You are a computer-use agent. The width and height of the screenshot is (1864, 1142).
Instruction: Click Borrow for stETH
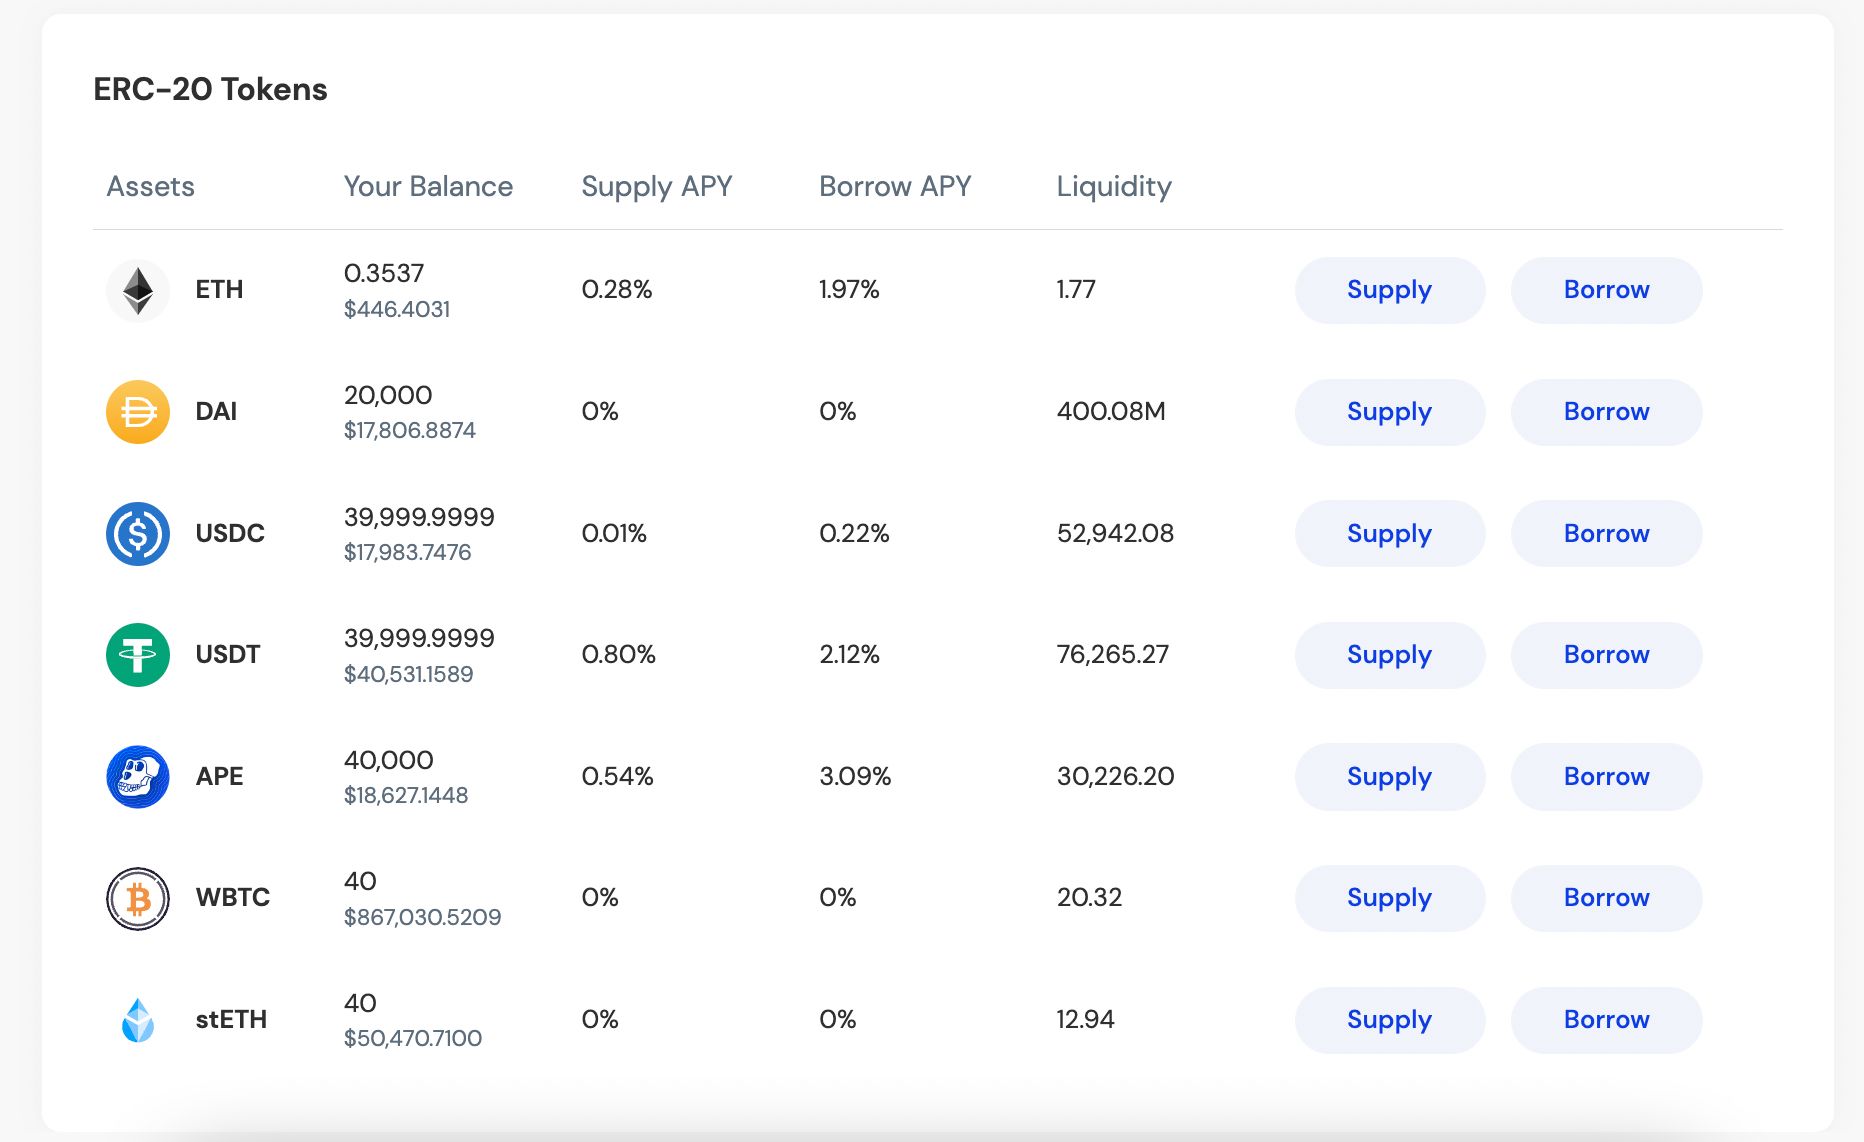(x=1606, y=1020)
